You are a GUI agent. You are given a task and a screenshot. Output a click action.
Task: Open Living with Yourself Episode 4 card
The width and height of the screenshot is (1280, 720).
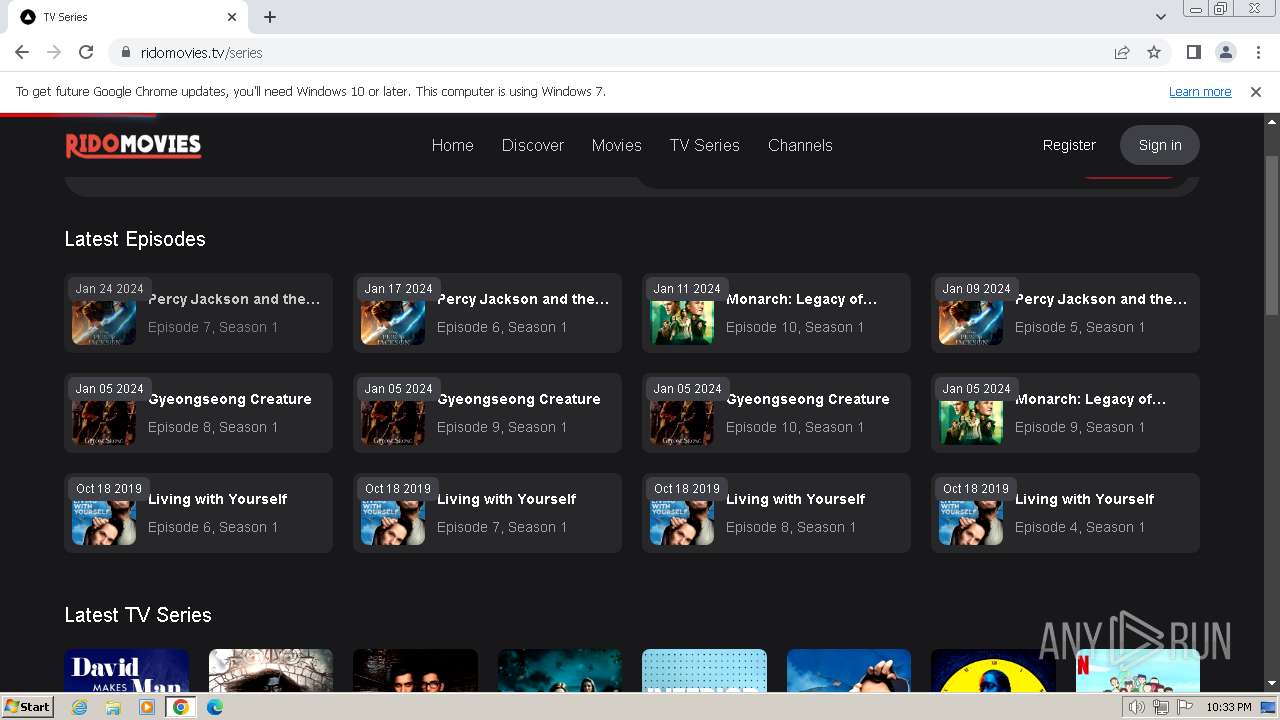1065,513
